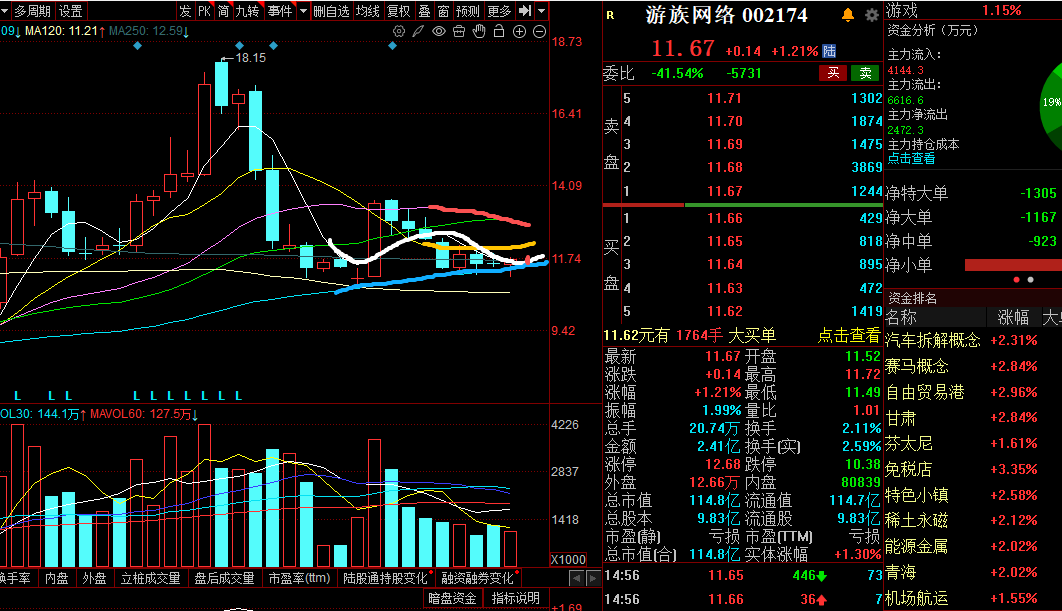Select the drawing pen tool
The image size is (1062, 611).
[419, 31]
